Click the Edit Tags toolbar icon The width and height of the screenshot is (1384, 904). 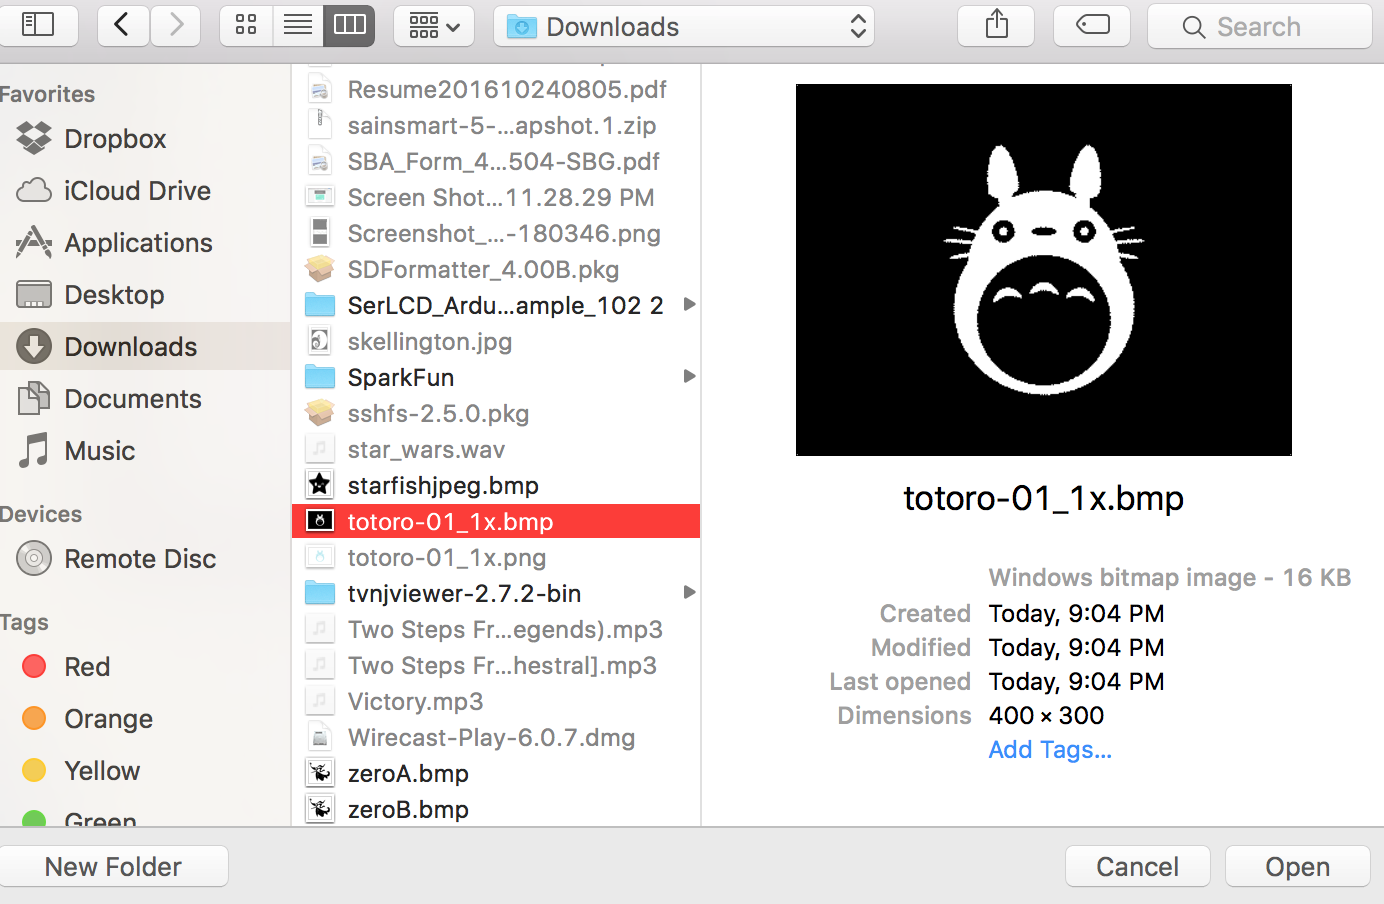[1092, 25]
